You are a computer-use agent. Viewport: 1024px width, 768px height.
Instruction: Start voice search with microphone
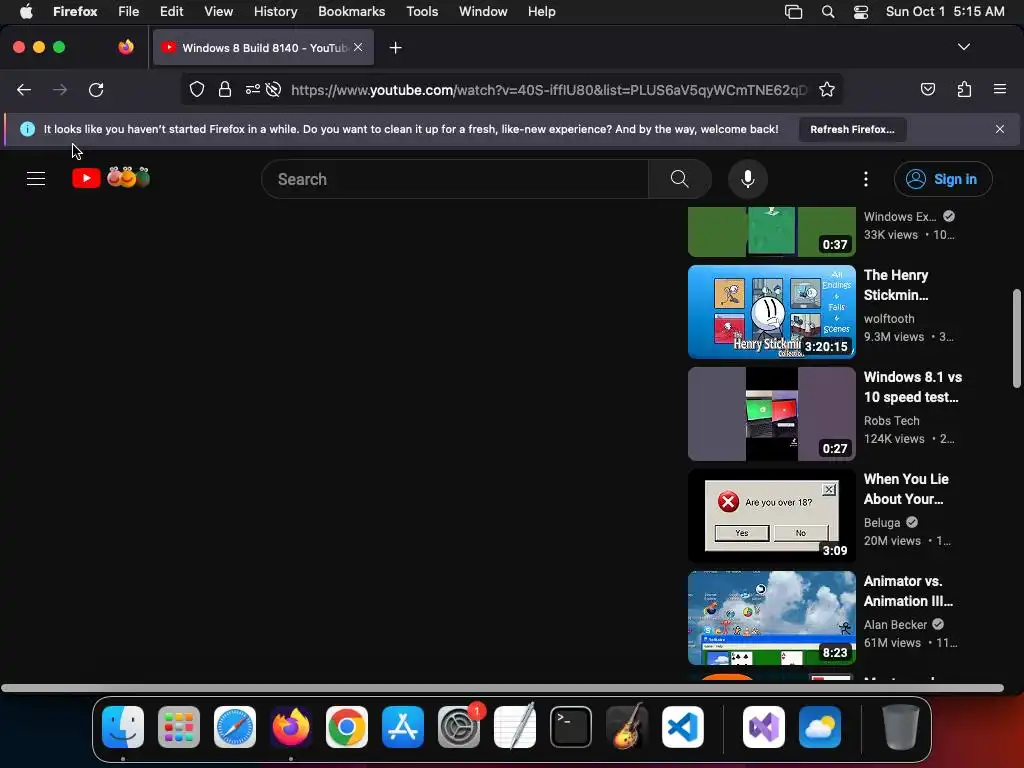point(748,179)
